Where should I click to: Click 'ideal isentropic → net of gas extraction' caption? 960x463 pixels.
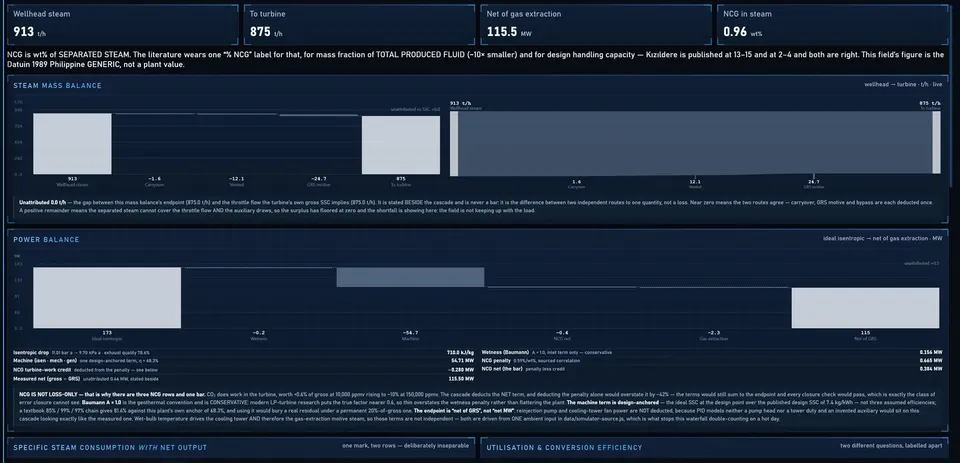[x=883, y=238]
